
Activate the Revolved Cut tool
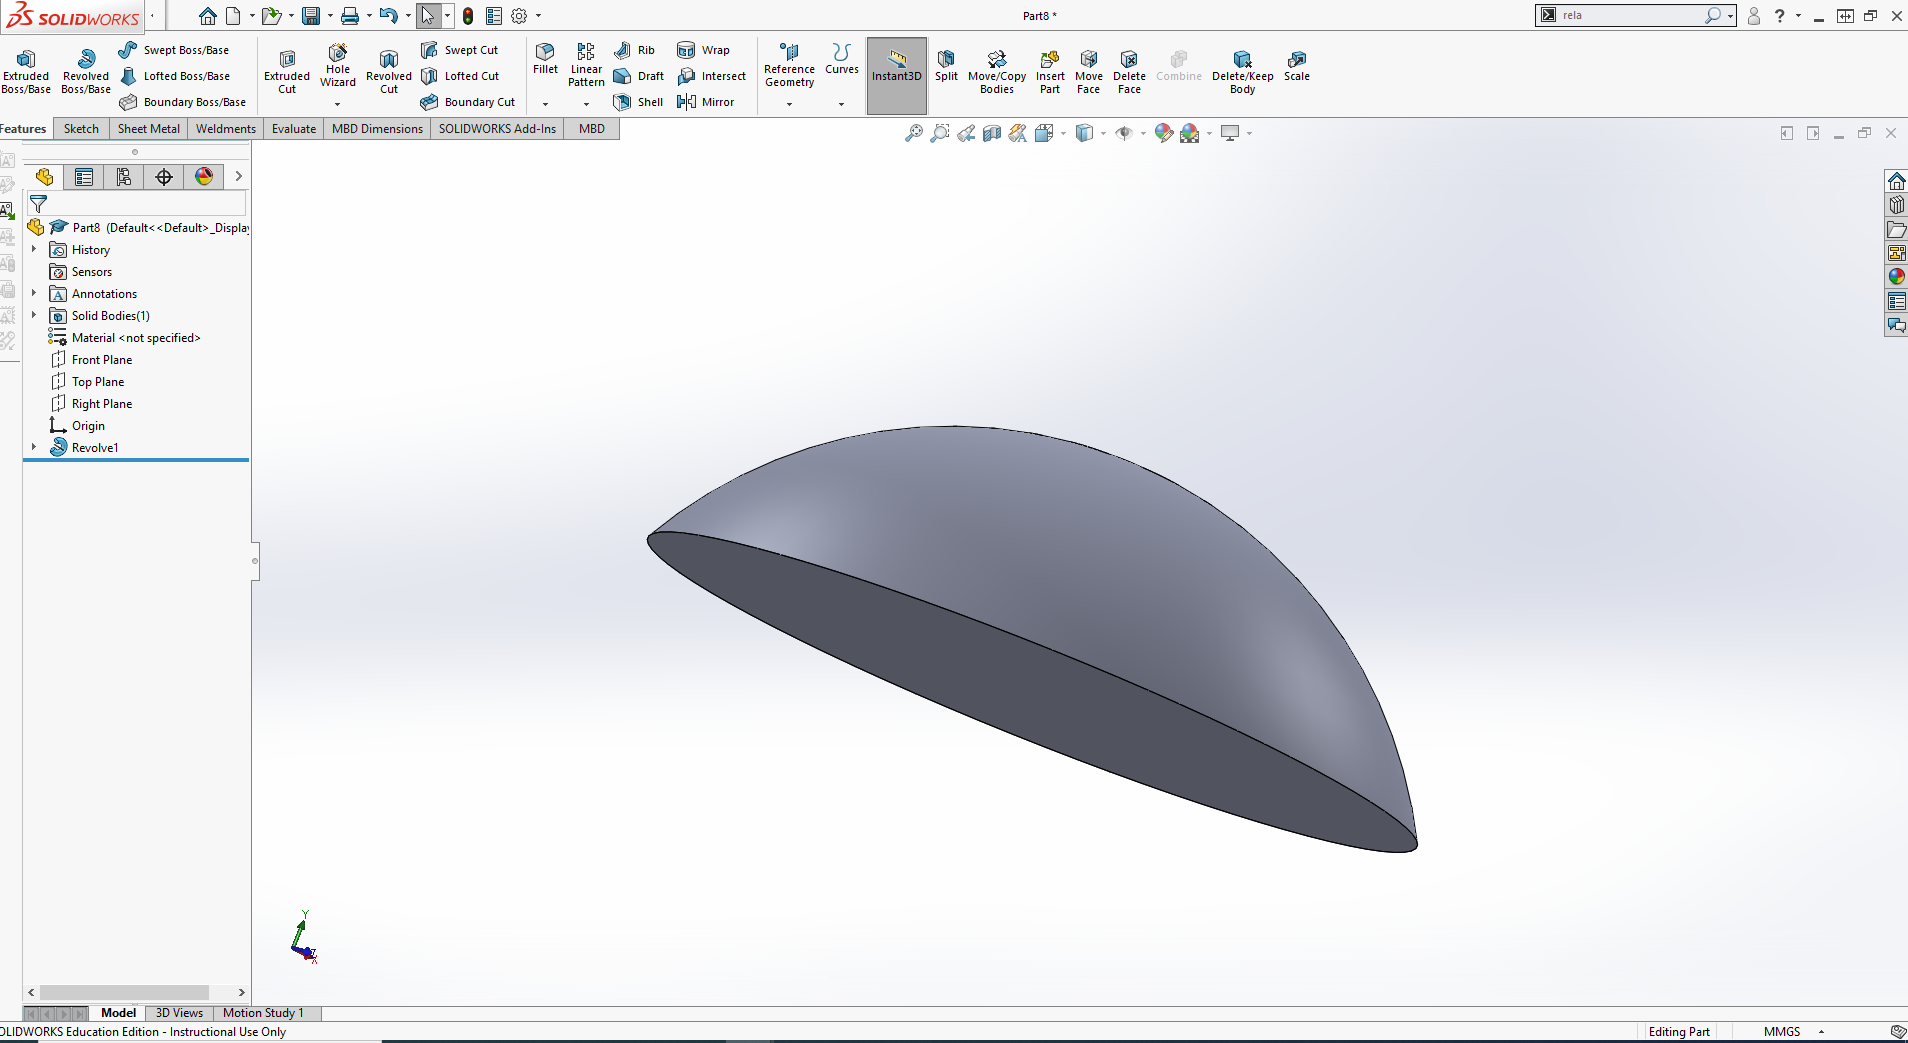click(389, 71)
